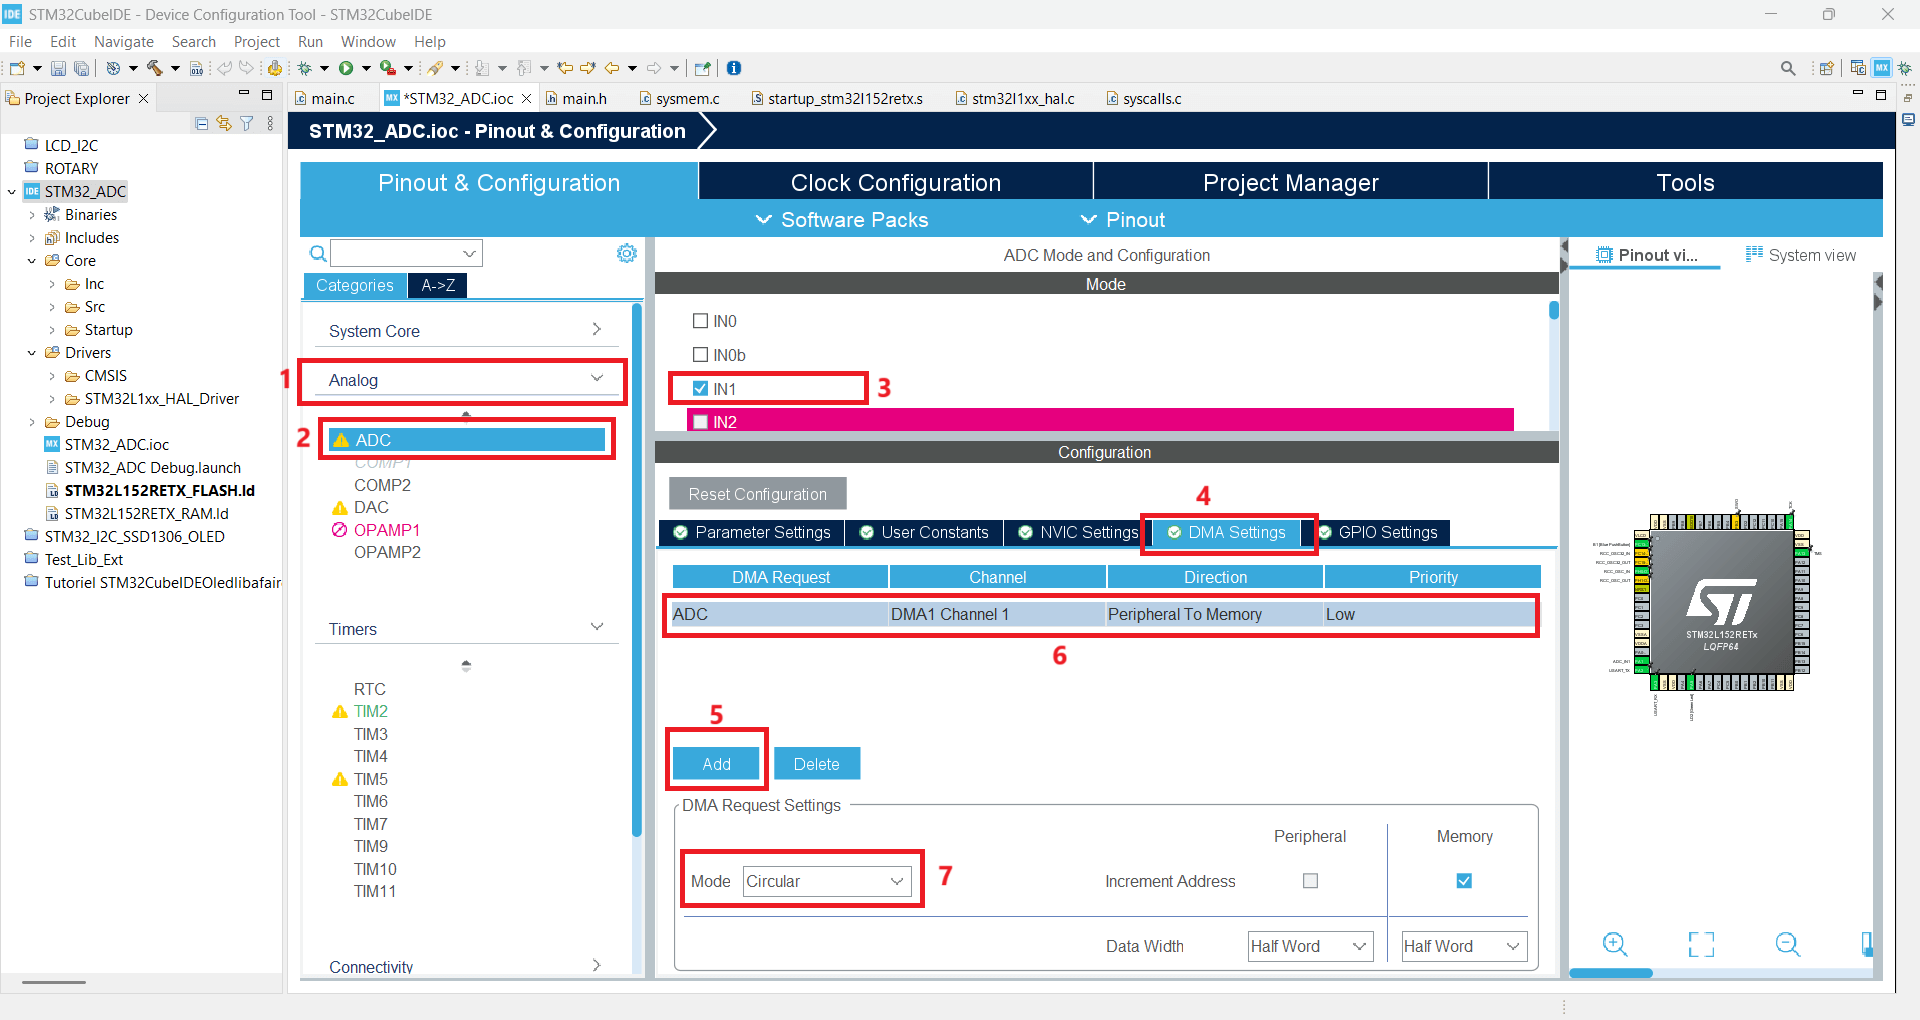This screenshot has height=1020, width=1920.
Task: Switch to the C/C++ perspective icon
Action: [1858, 68]
